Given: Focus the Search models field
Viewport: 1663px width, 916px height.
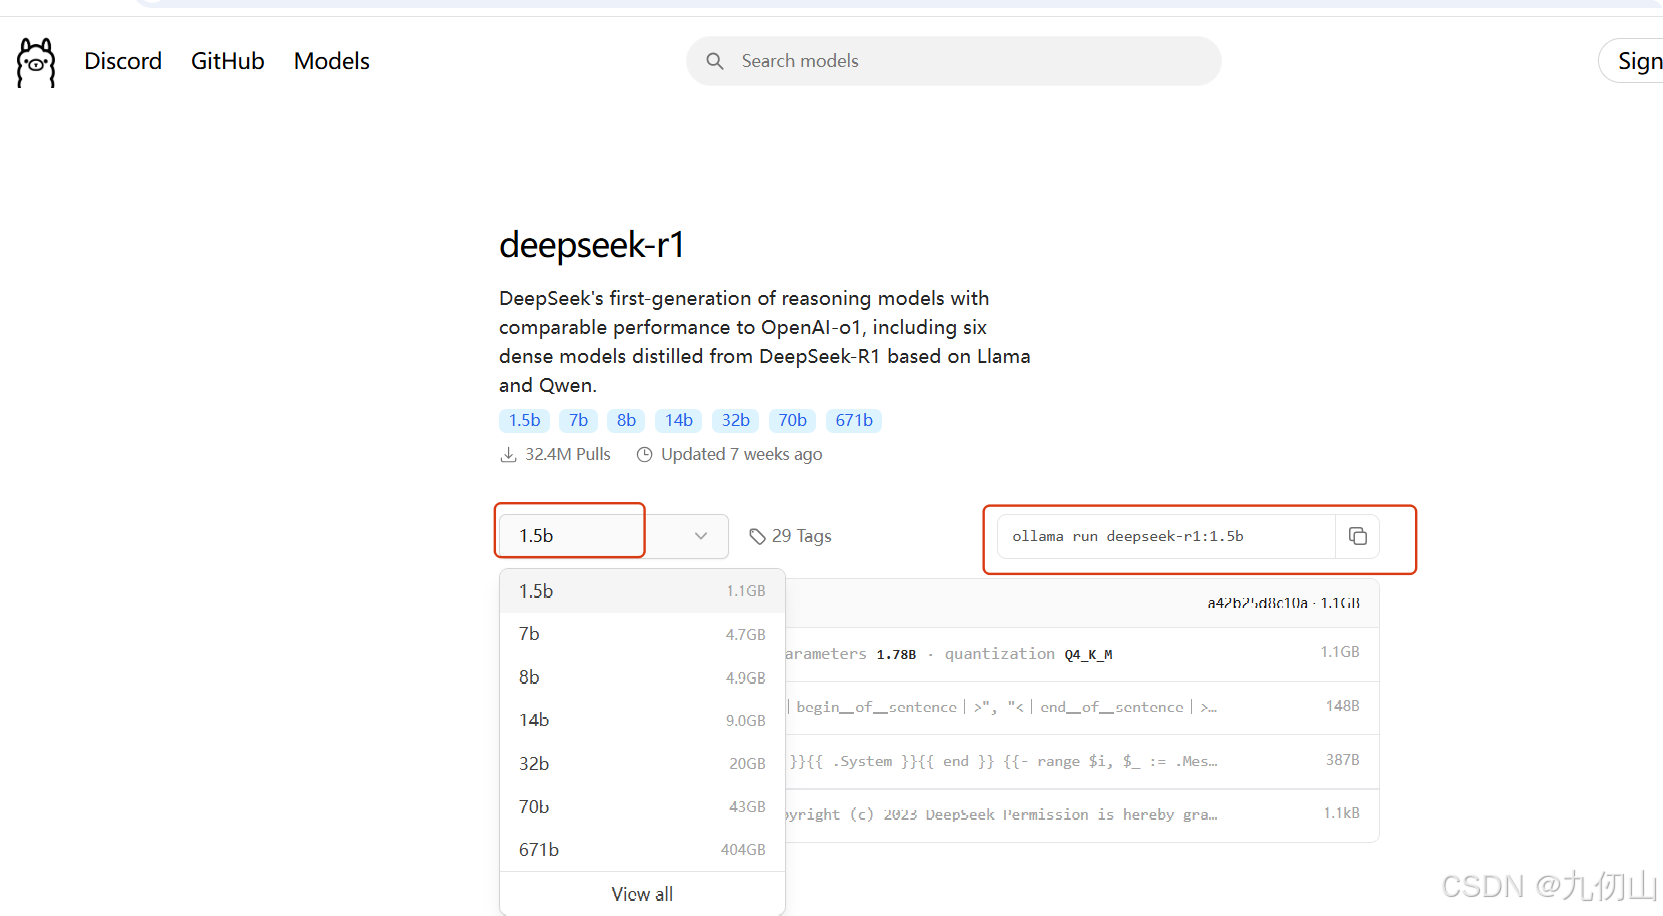Looking at the screenshot, I should [x=953, y=61].
